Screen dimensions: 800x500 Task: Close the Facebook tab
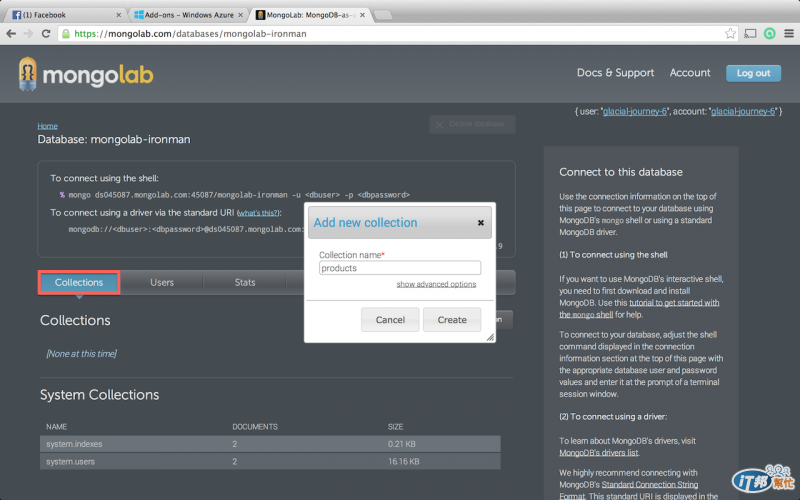coord(118,15)
